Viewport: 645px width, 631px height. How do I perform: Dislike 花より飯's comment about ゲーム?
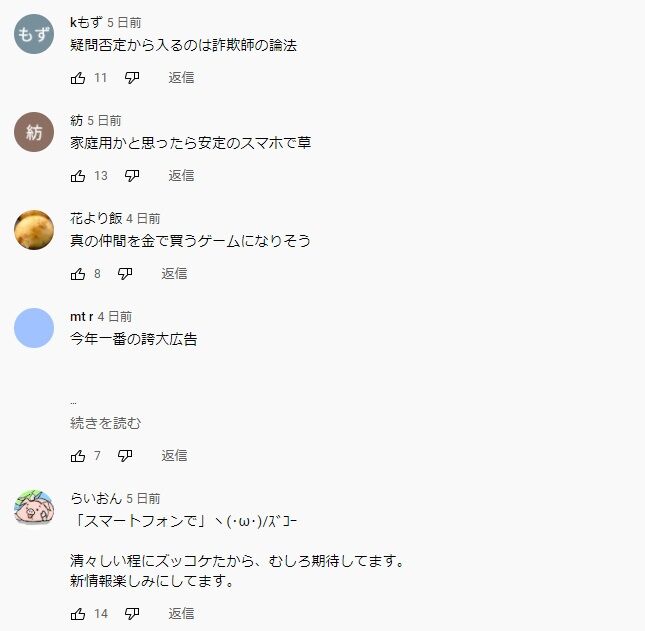coord(125,274)
